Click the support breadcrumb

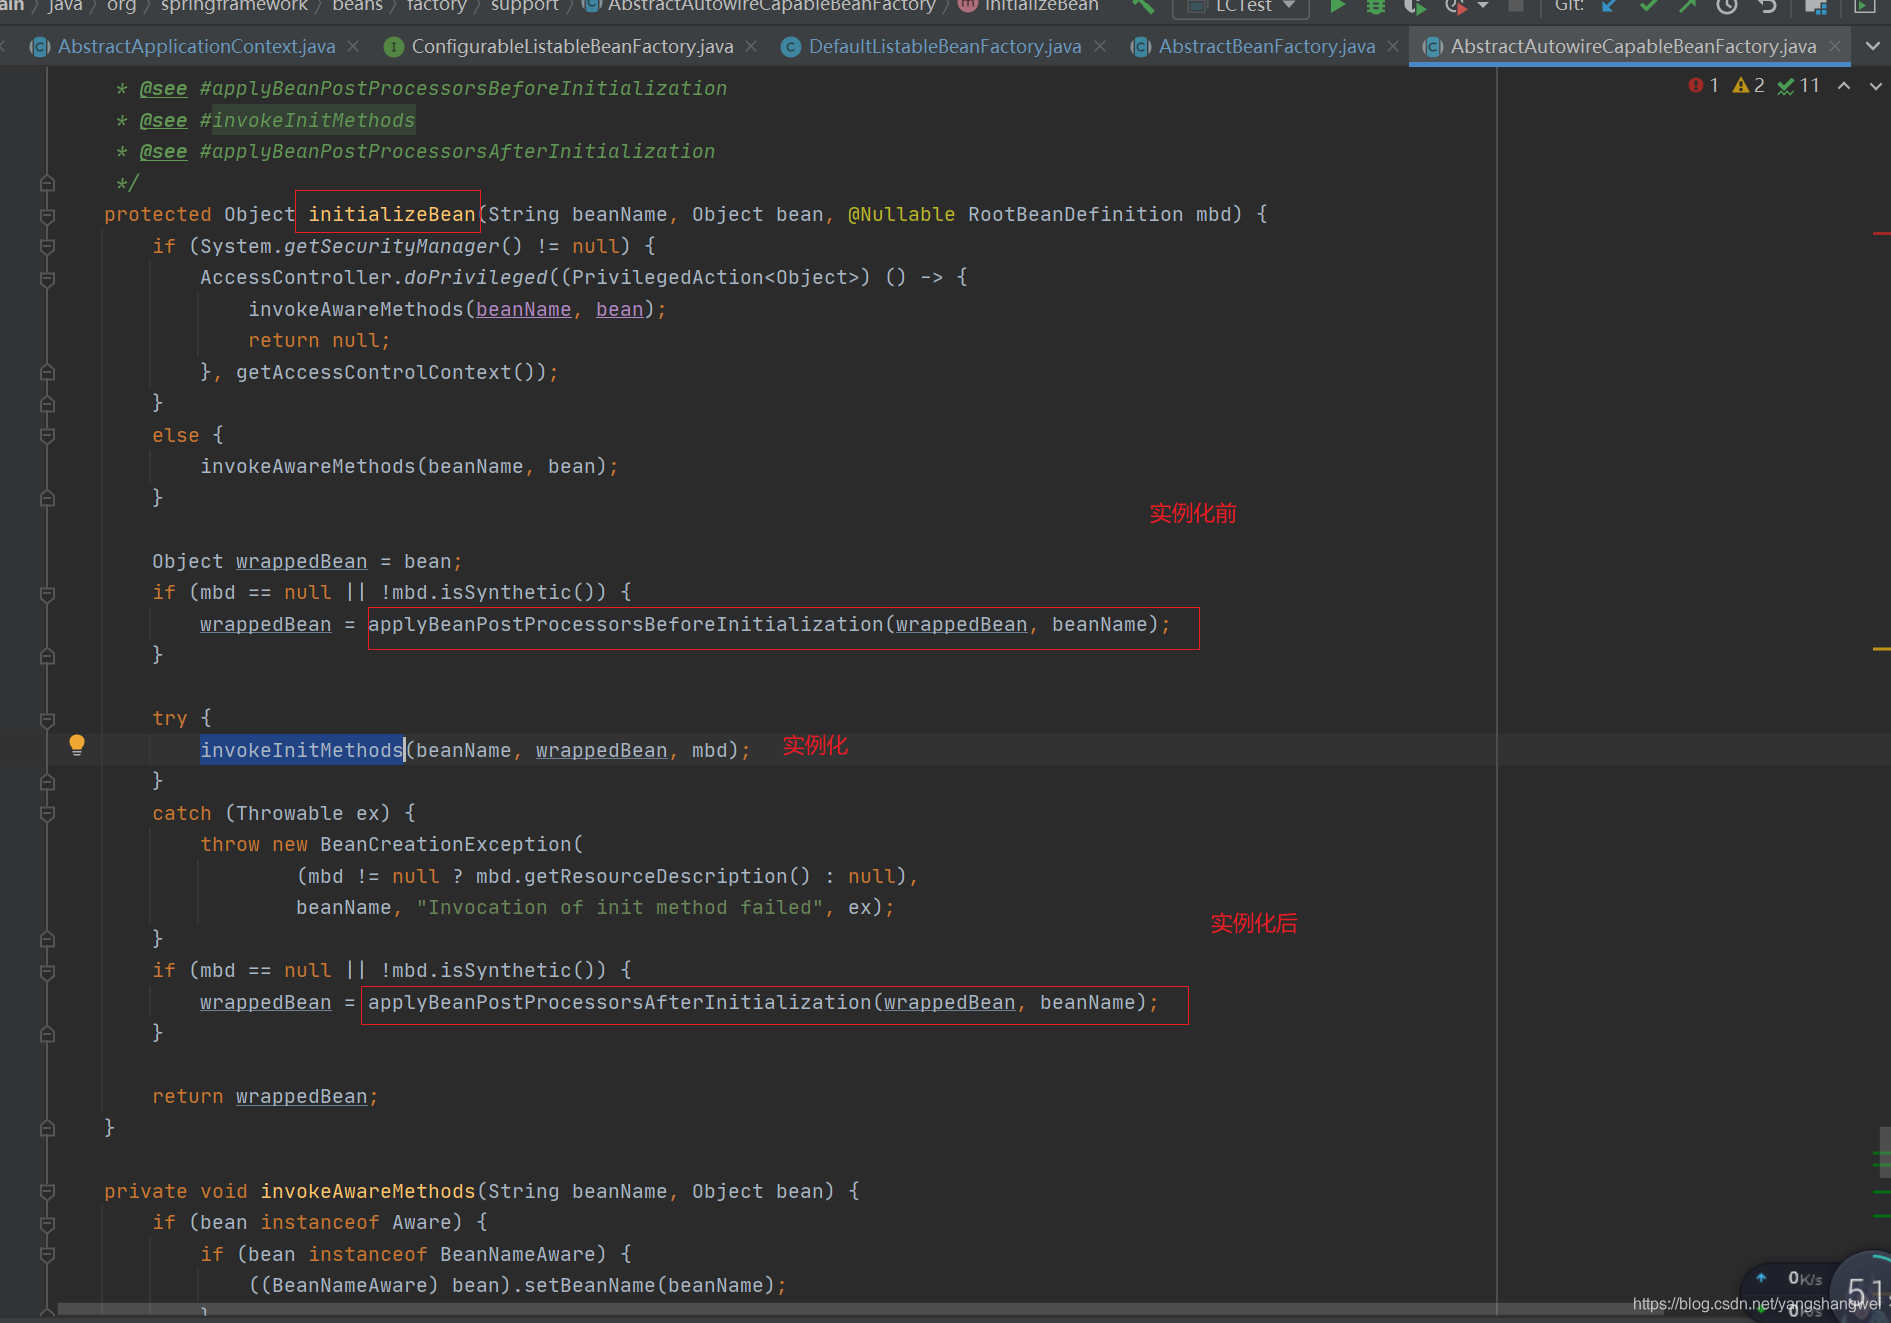pos(524,6)
